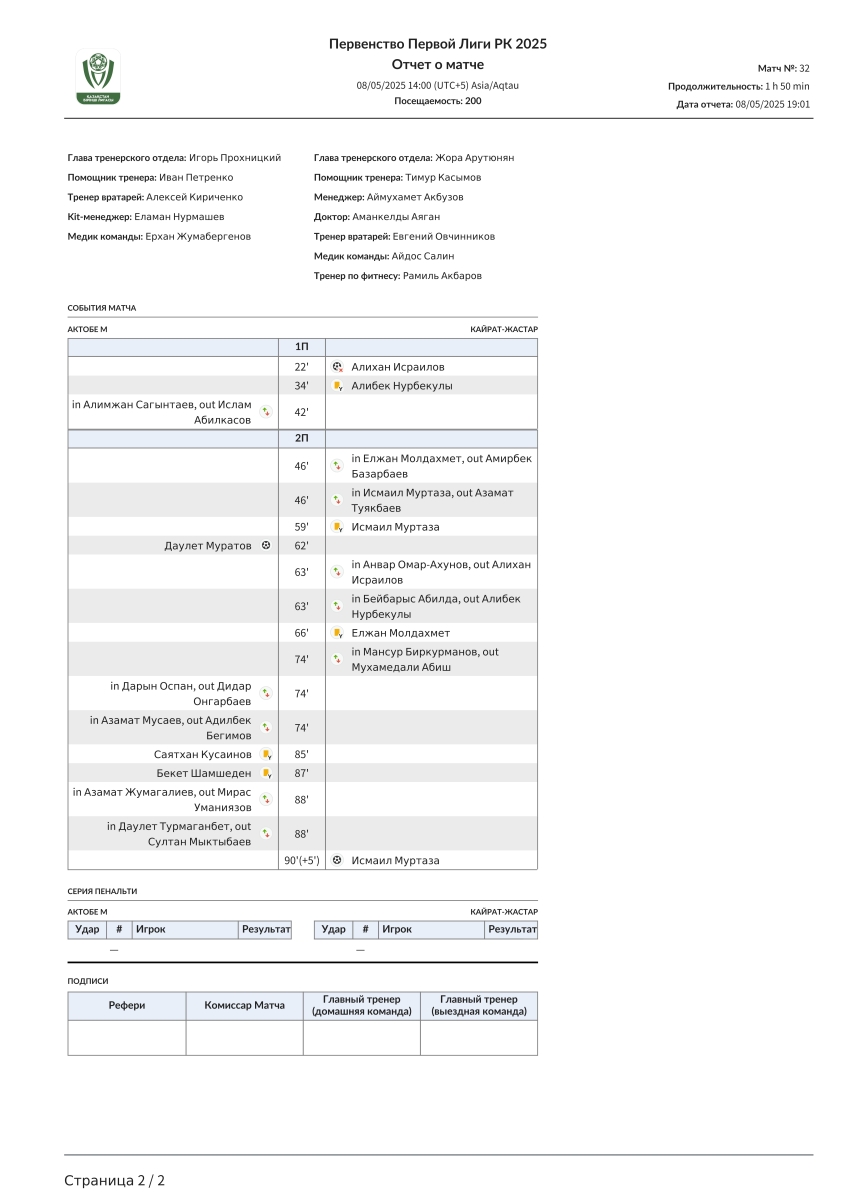848x1200 pixels.
Task: Click the empty signature box under Рефери
Action: pos(126,1037)
